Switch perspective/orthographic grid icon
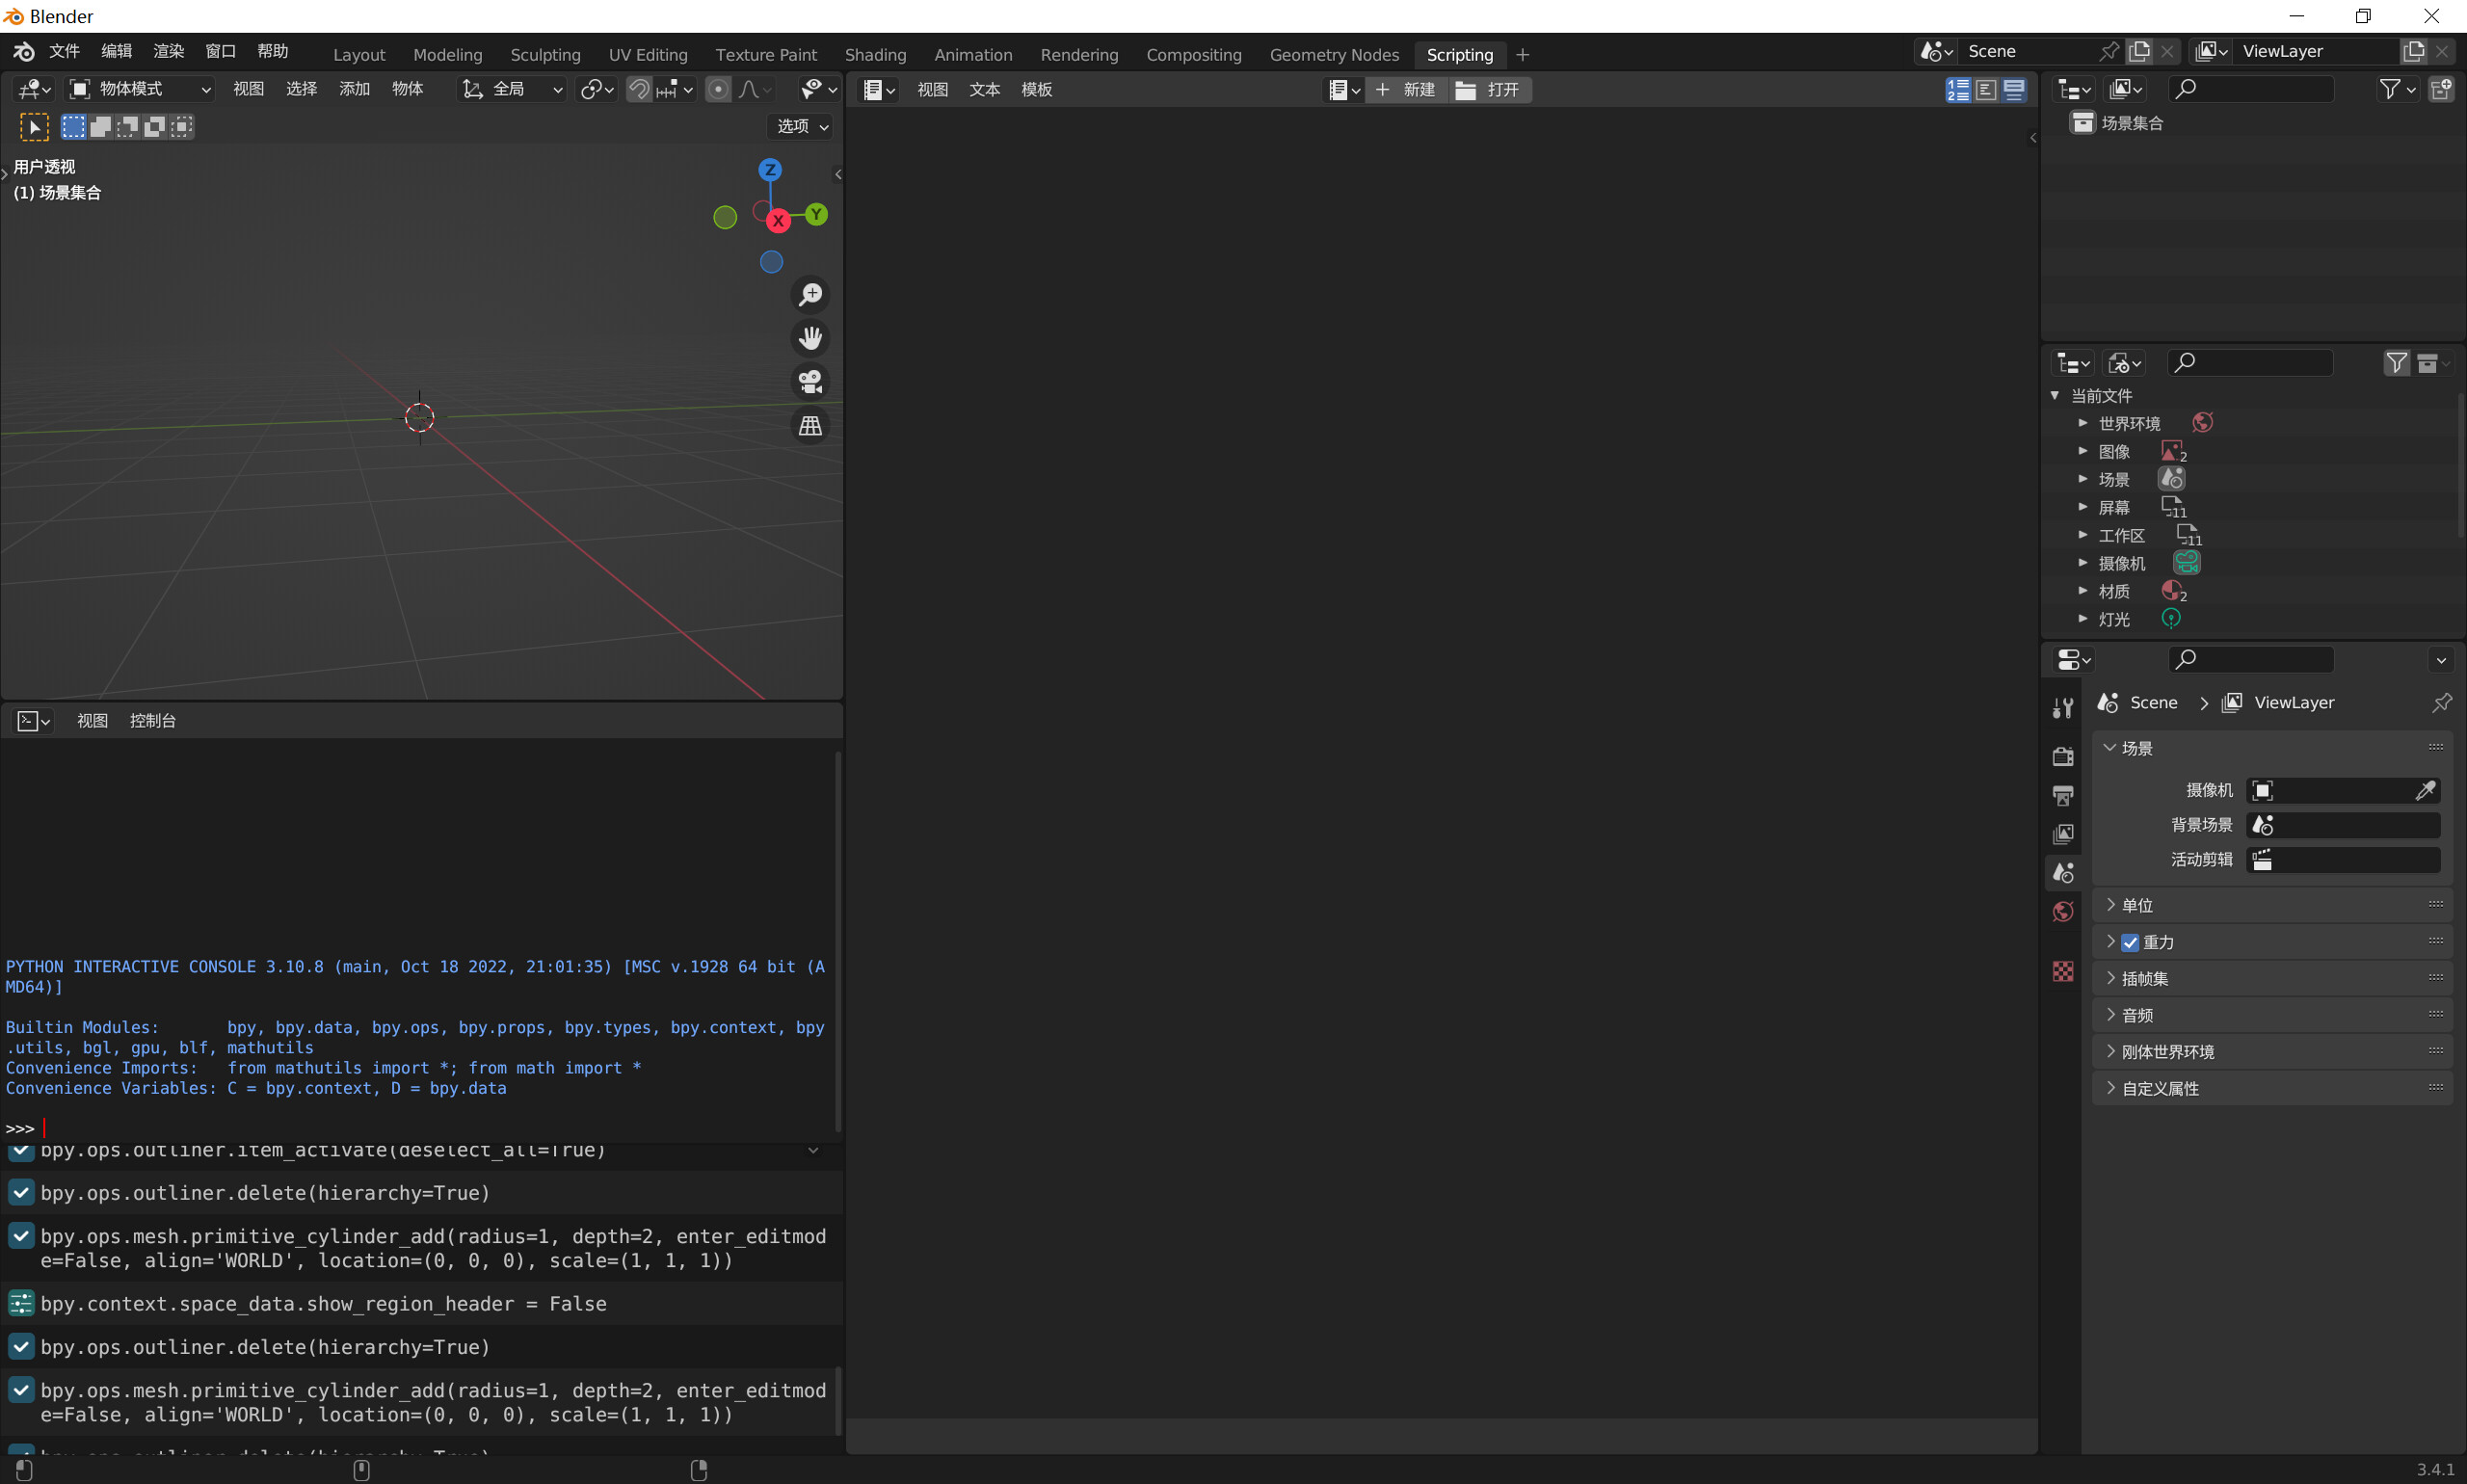Image resolution: width=2467 pixels, height=1484 pixels. coord(810,426)
